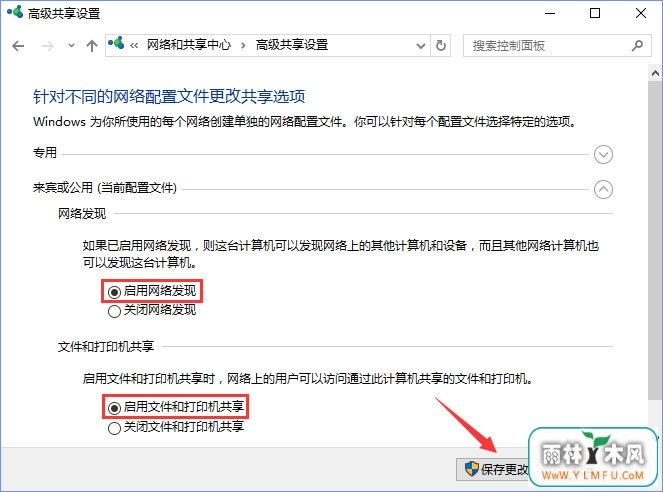Open address bar history dropdown
The image size is (663, 492).
(x=421, y=46)
